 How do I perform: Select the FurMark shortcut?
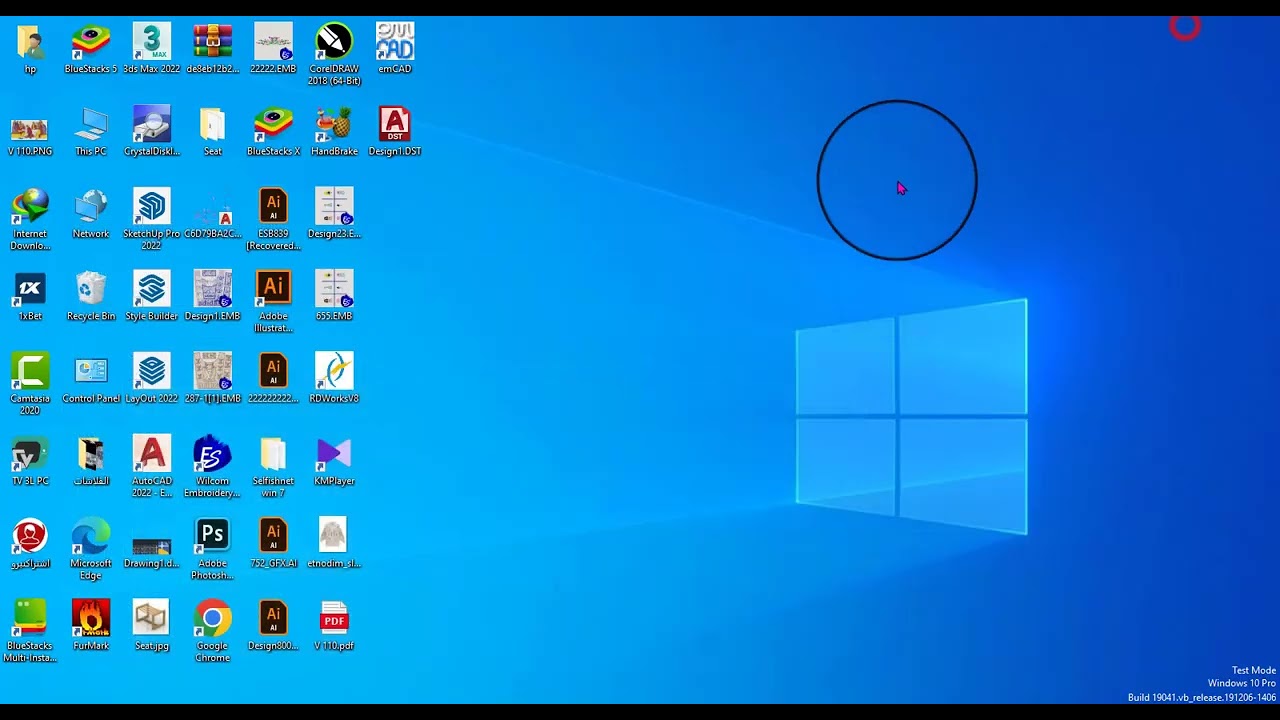click(x=91, y=618)
